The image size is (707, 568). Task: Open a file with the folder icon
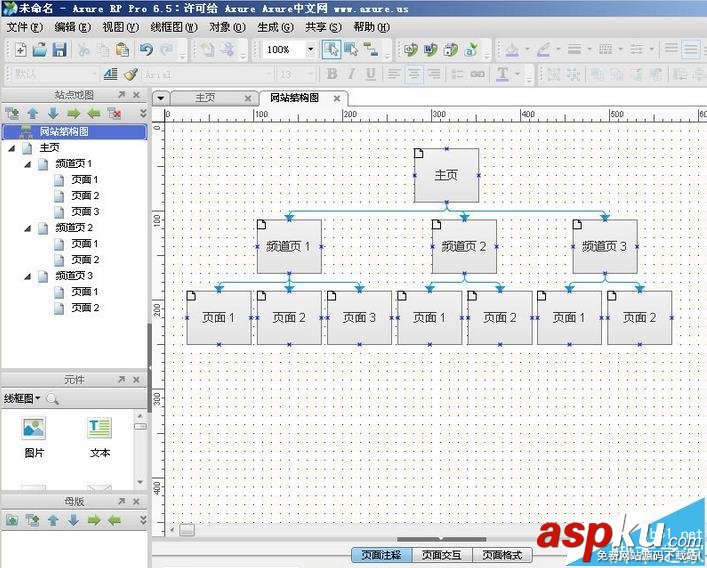pyautogui.click(x=40, y=49)
